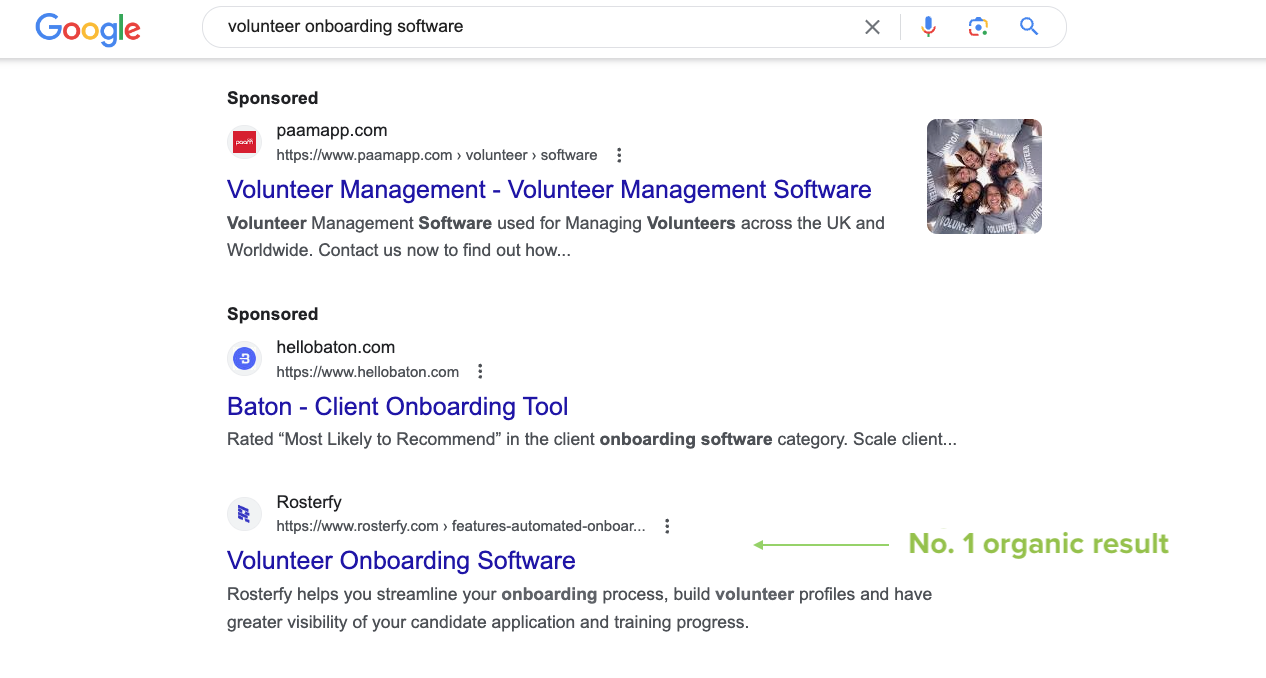Click the Rosterfy favicon
This screenshot has height=678, width=1266.
(x=244, y=514)
